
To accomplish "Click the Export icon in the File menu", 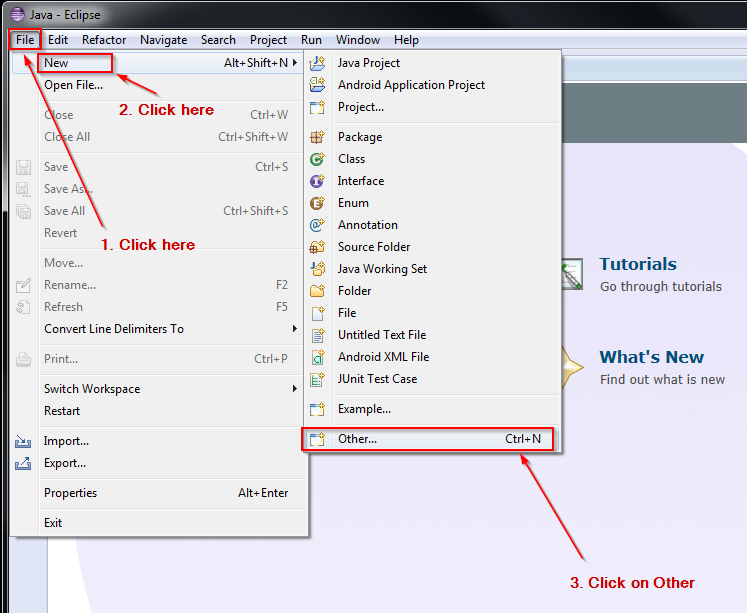I will point(23,463).
